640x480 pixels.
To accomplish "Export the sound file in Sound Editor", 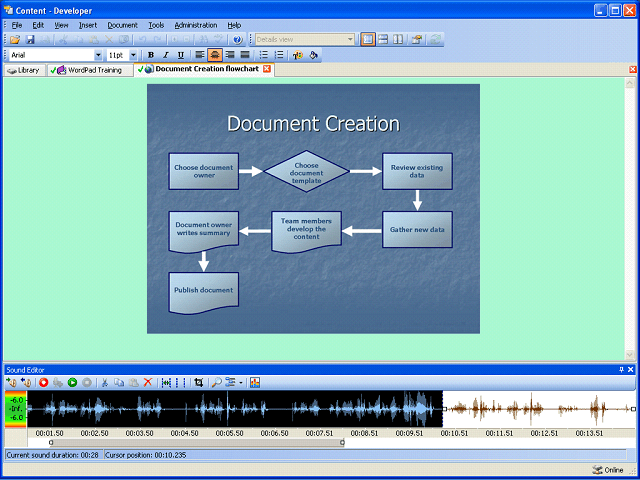I will coord(26,382).
